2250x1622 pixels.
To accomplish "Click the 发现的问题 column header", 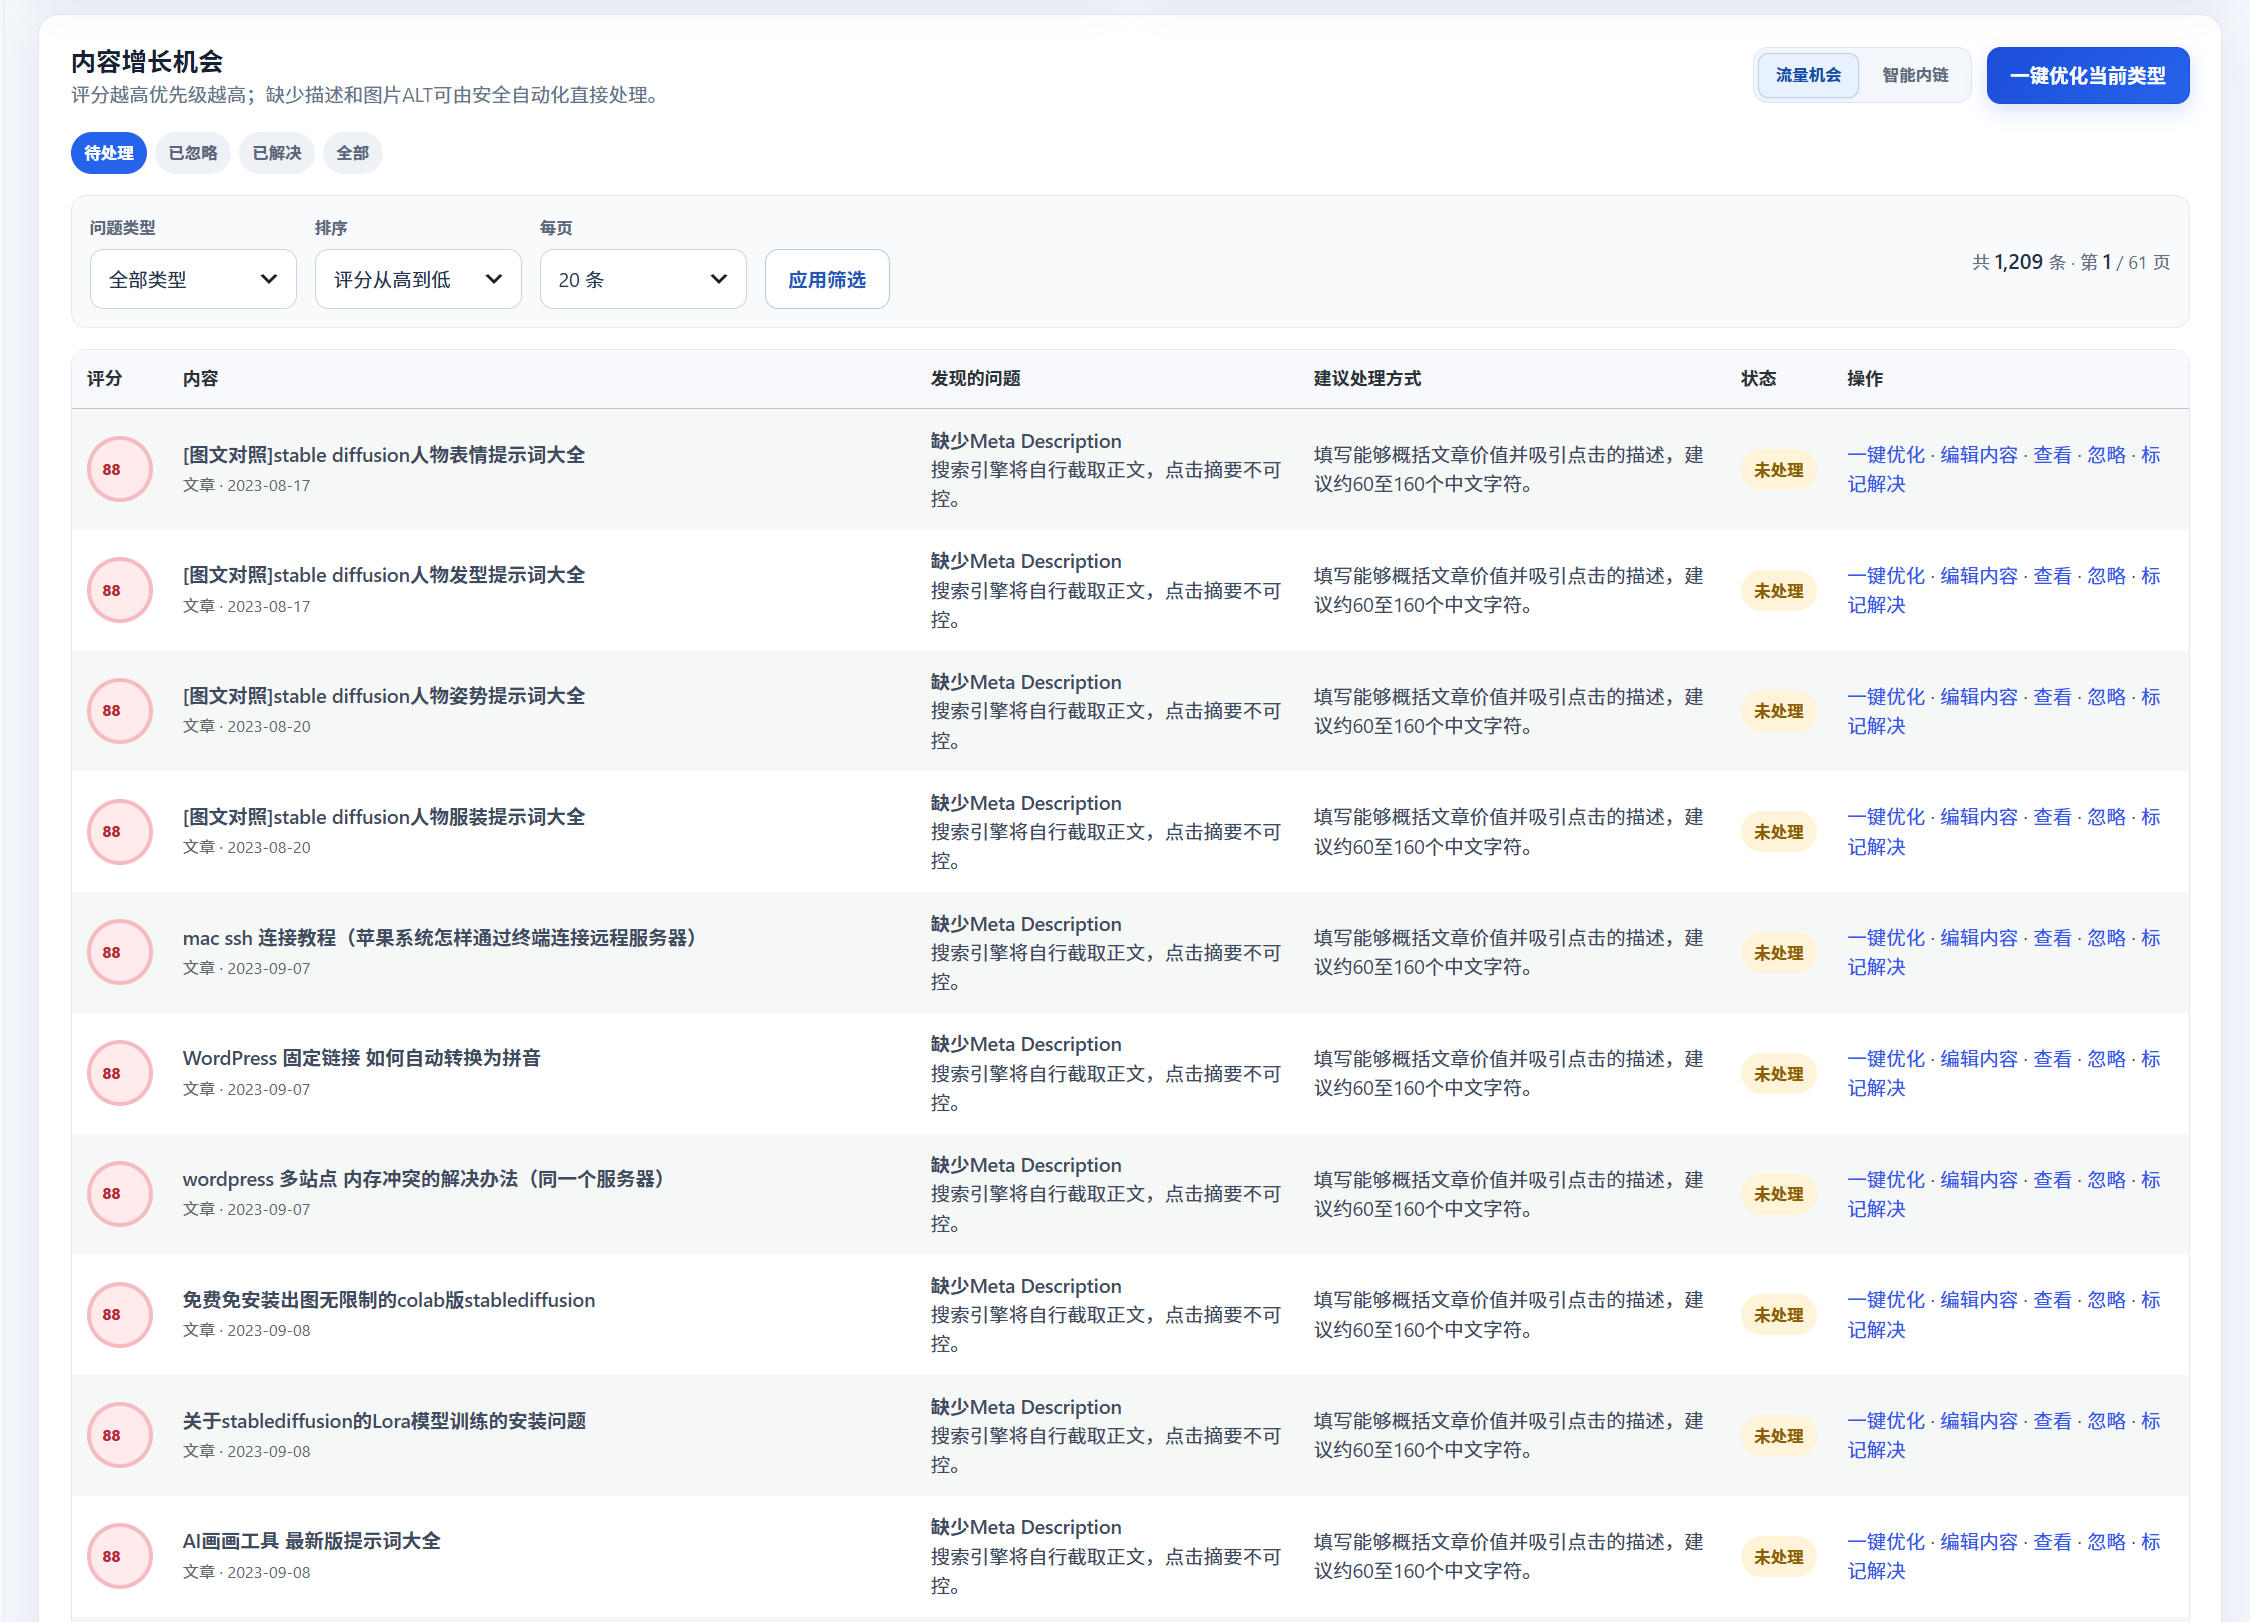I will (x=976, y=378).
